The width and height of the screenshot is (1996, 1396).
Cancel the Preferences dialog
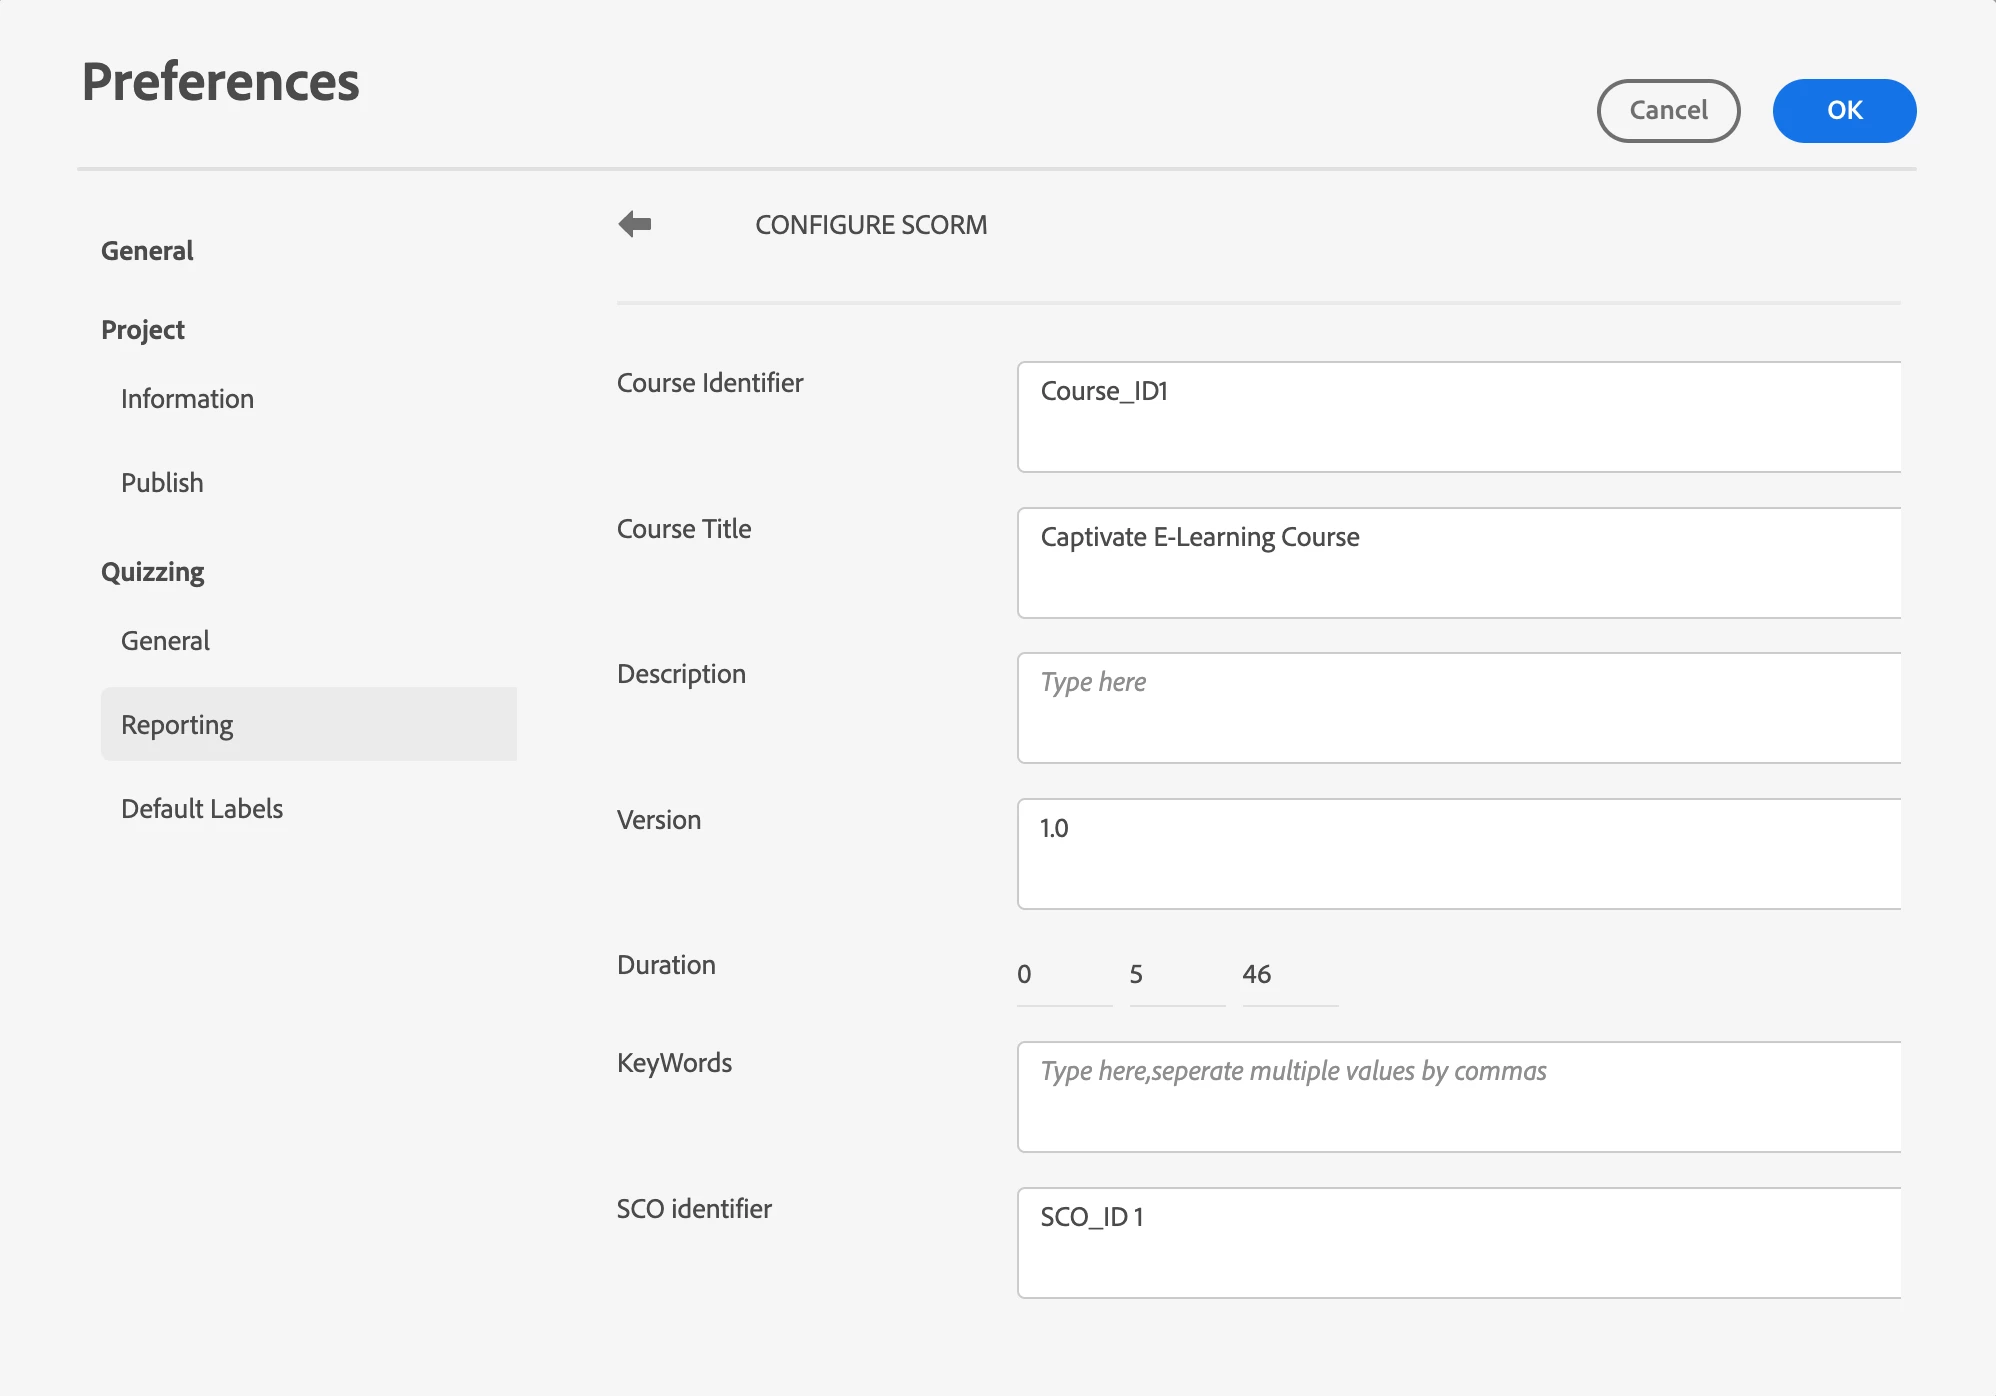pos(1667,110)
